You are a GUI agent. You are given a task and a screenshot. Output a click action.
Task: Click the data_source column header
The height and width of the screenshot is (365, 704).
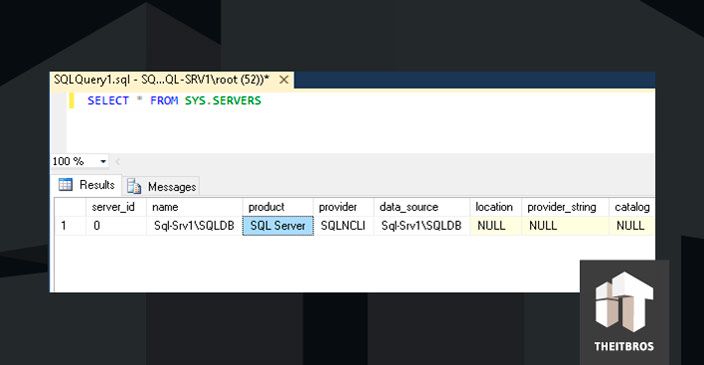422,207
